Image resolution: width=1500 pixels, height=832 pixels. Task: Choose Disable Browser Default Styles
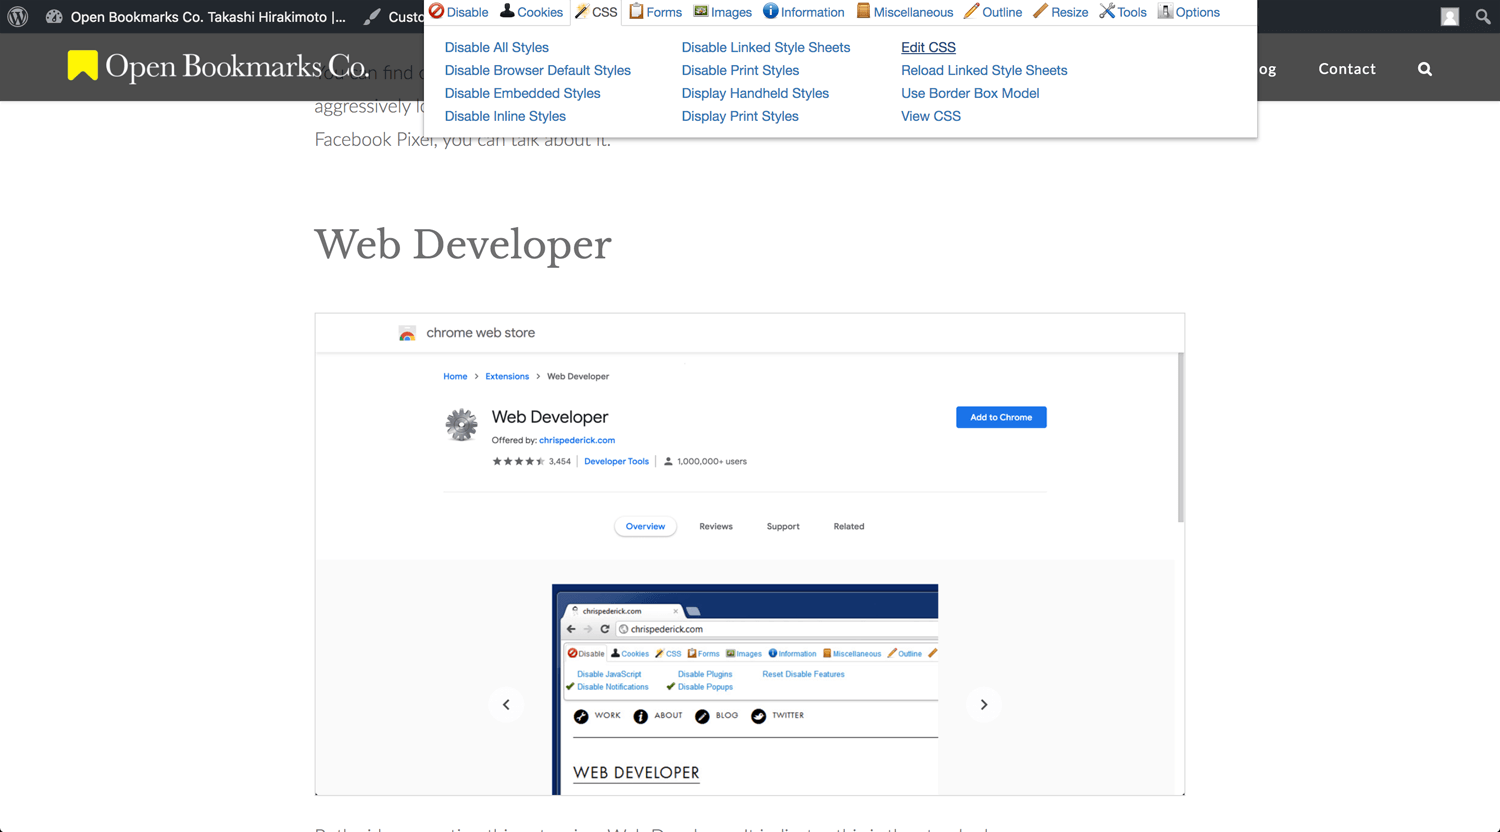pyautogui.click(x=537, y=70)
